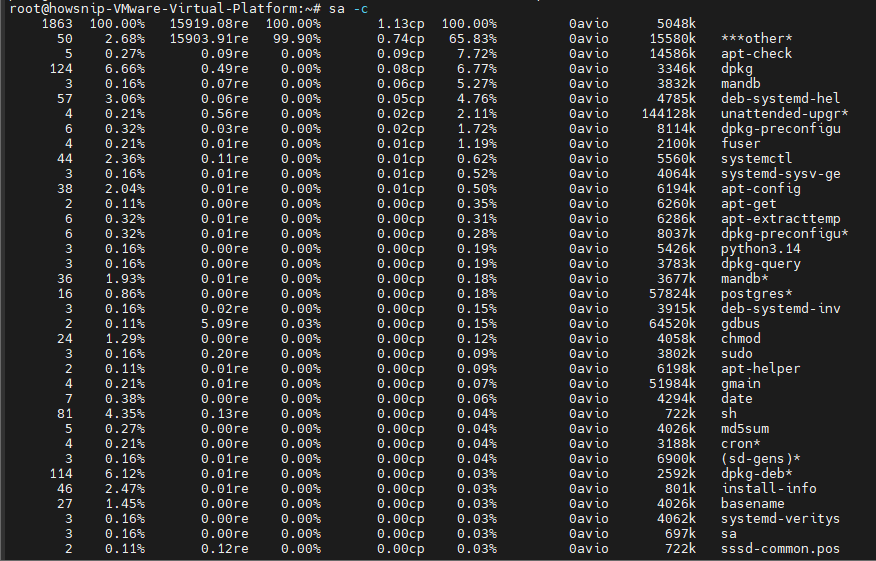876x561 pixels.
Task: Select the 'basename' entry
Action: pos(753,503)
